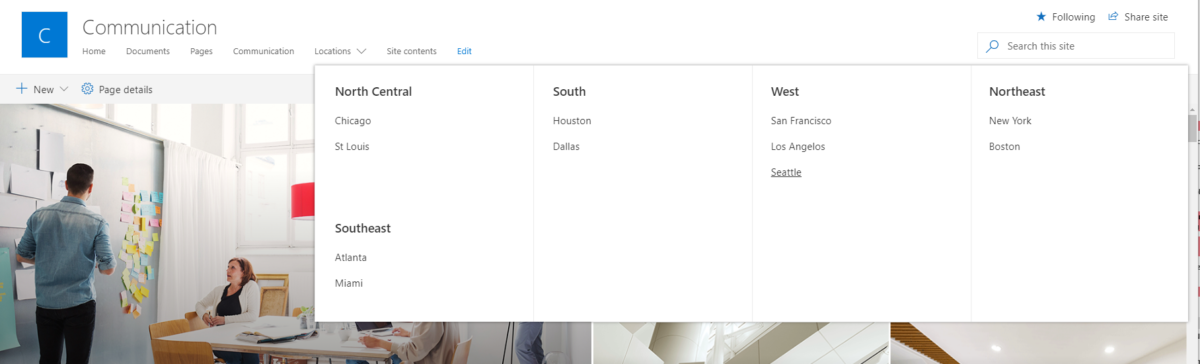This screenshot has width=1200, height=364.
Task: Click in the Search this site box
Action: pos(1076,46)
